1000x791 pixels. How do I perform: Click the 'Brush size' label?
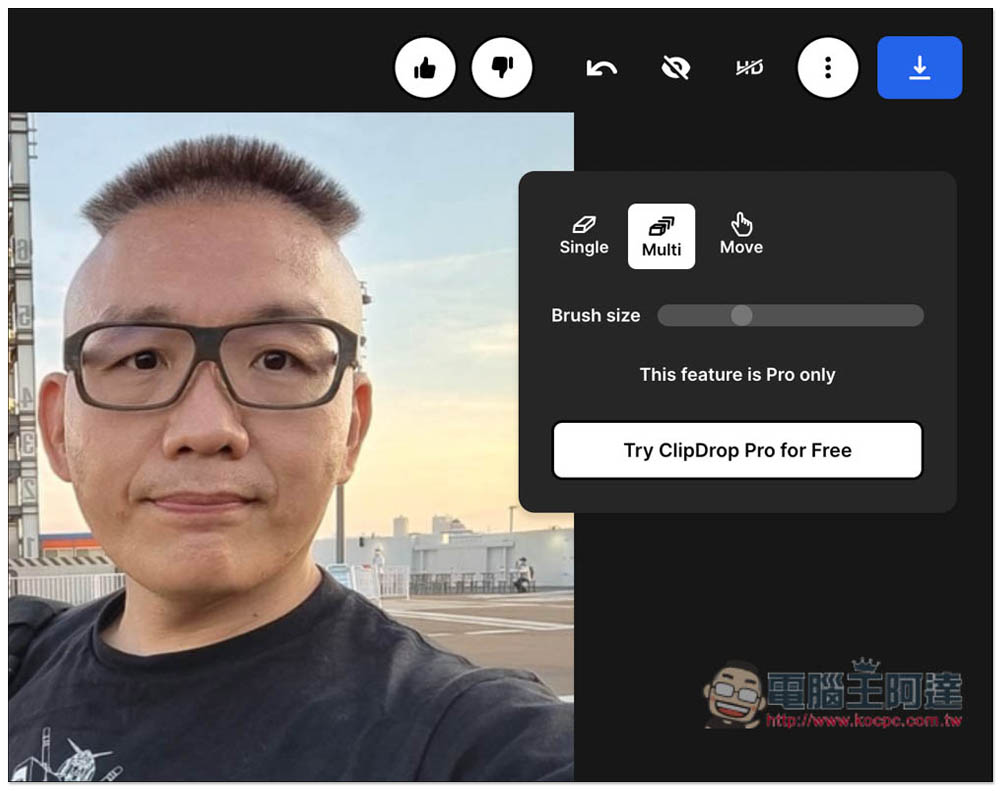click(596, 315)
